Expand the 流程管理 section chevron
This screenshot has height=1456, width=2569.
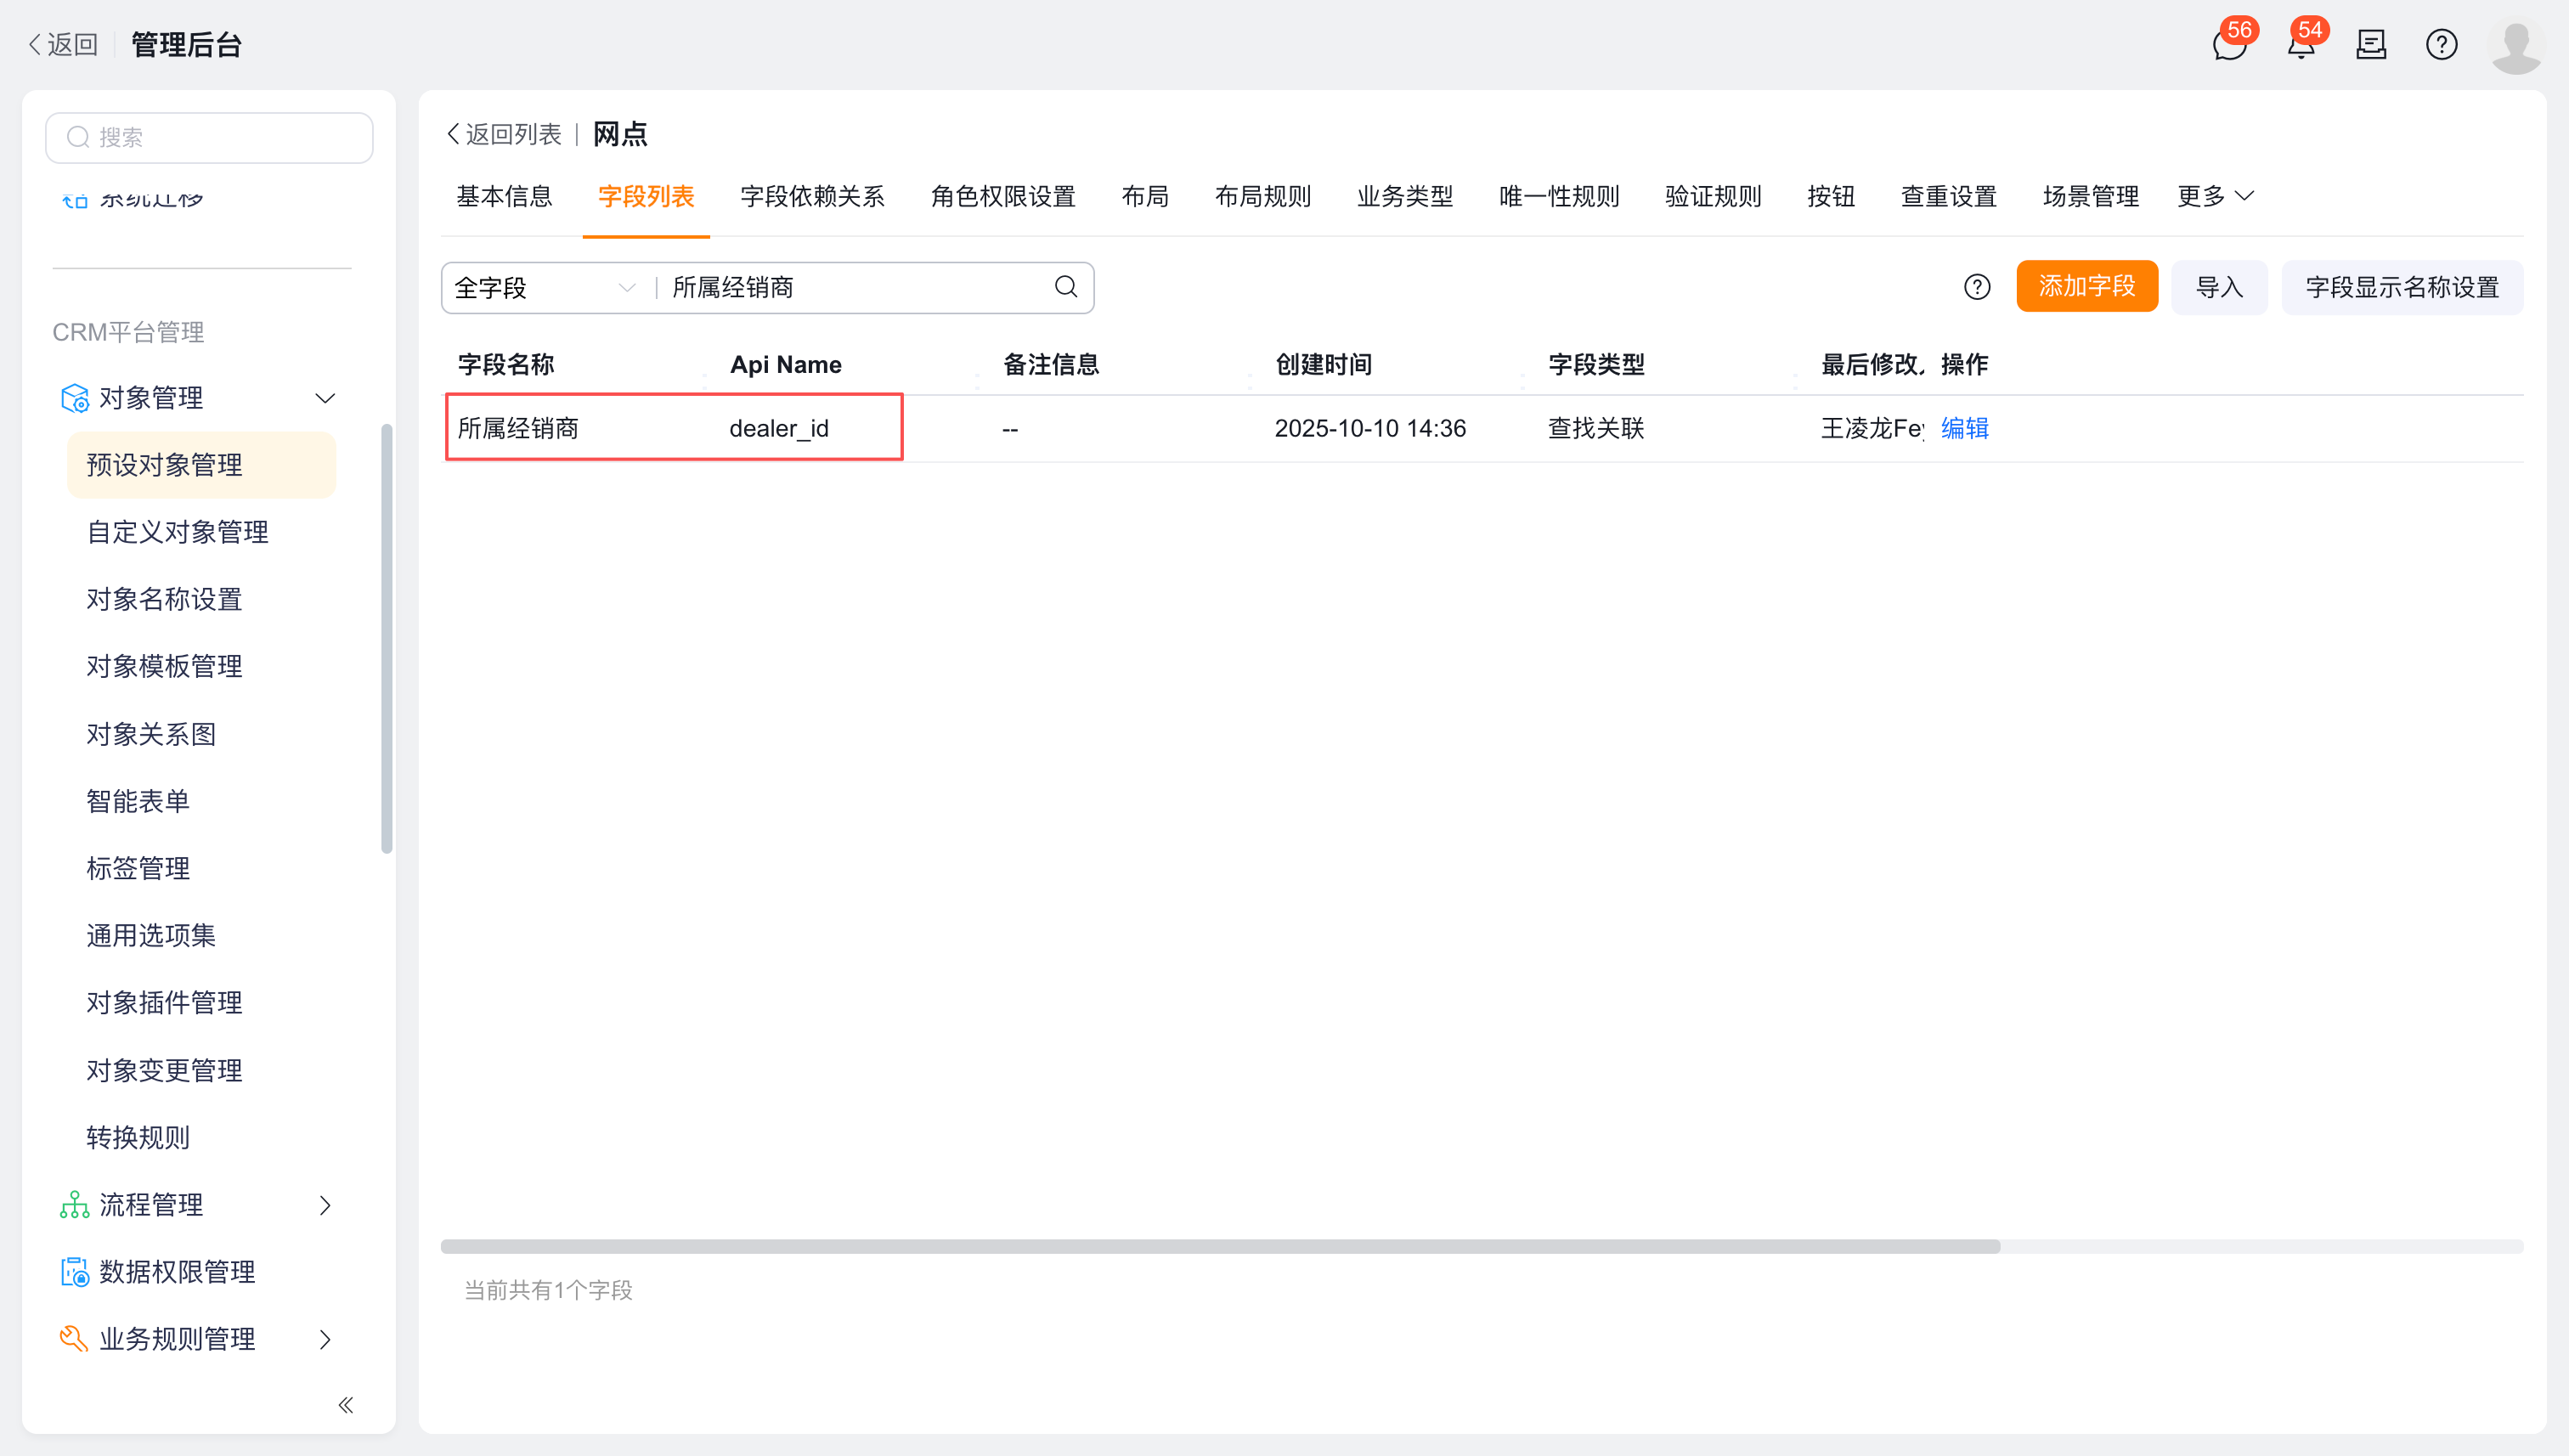[325, 1205]
